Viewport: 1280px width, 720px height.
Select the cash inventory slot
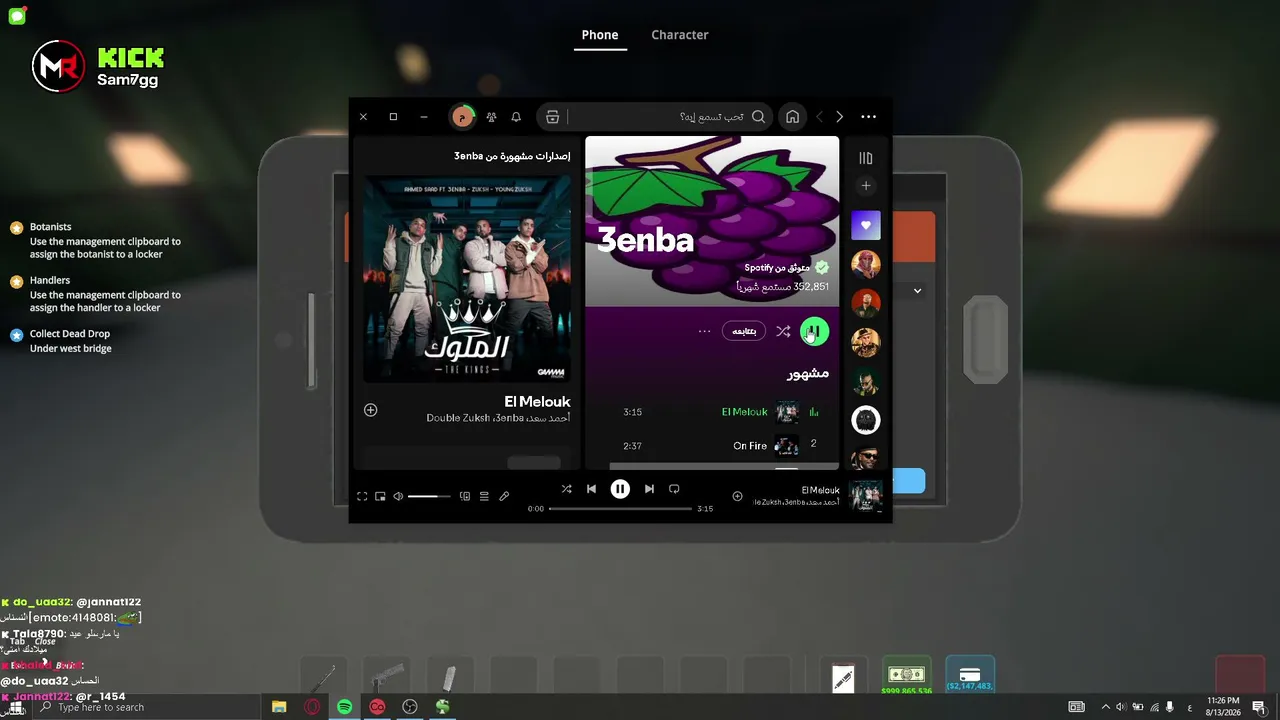tap(907, 677)
